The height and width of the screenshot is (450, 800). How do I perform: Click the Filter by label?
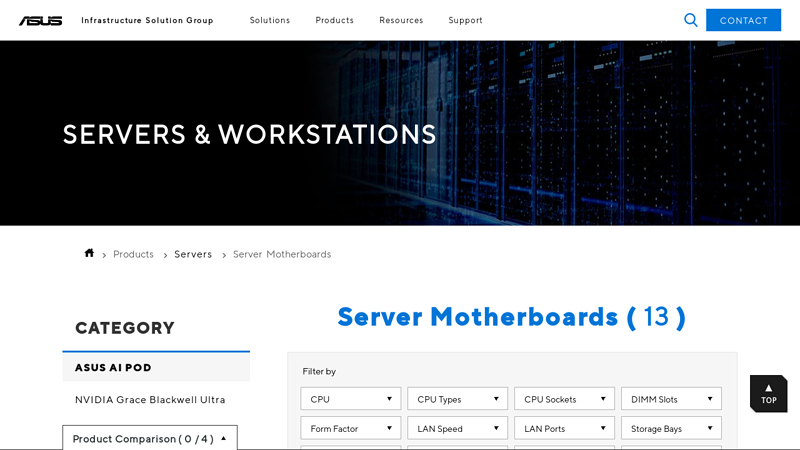(x=319, y=371)
